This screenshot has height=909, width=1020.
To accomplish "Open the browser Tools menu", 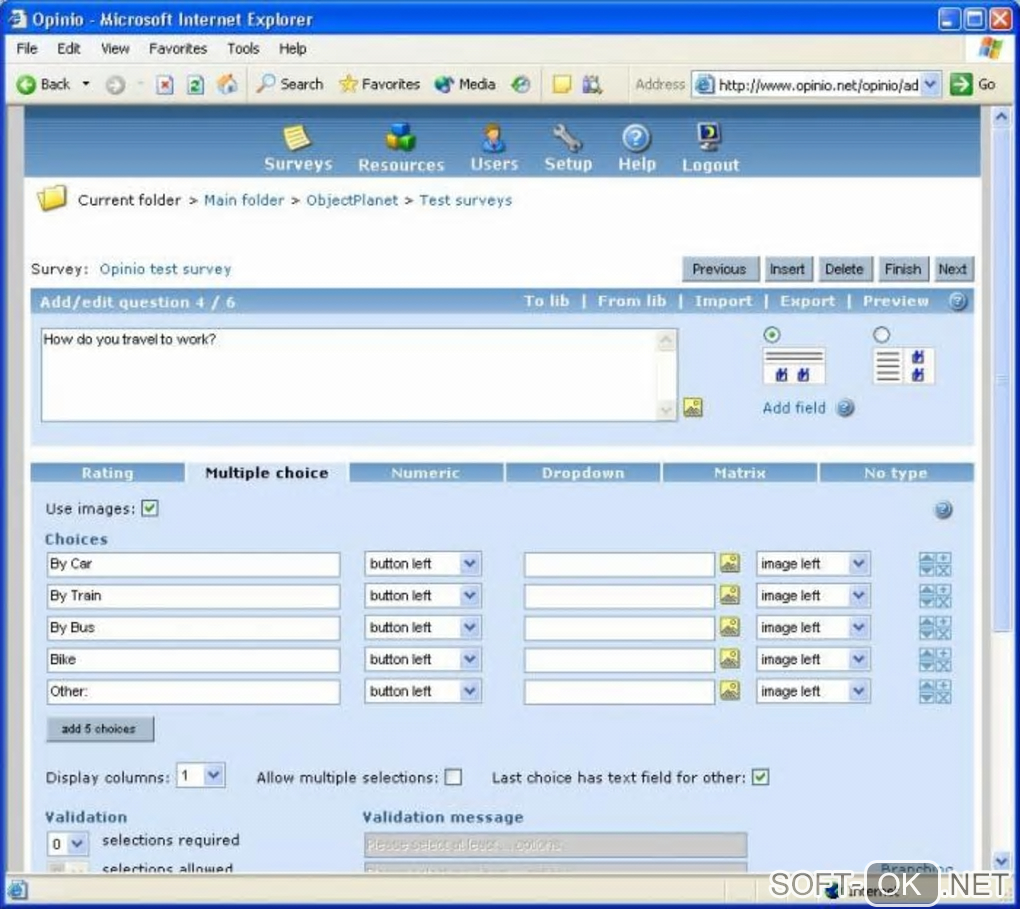I will pos(243,49).
